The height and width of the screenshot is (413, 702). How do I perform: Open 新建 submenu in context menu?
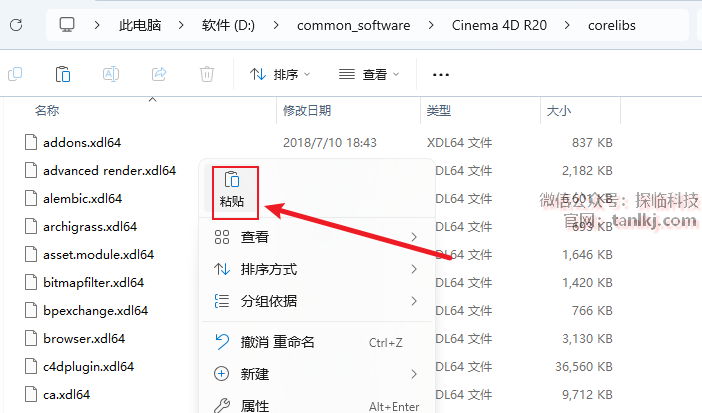point(317,374)
